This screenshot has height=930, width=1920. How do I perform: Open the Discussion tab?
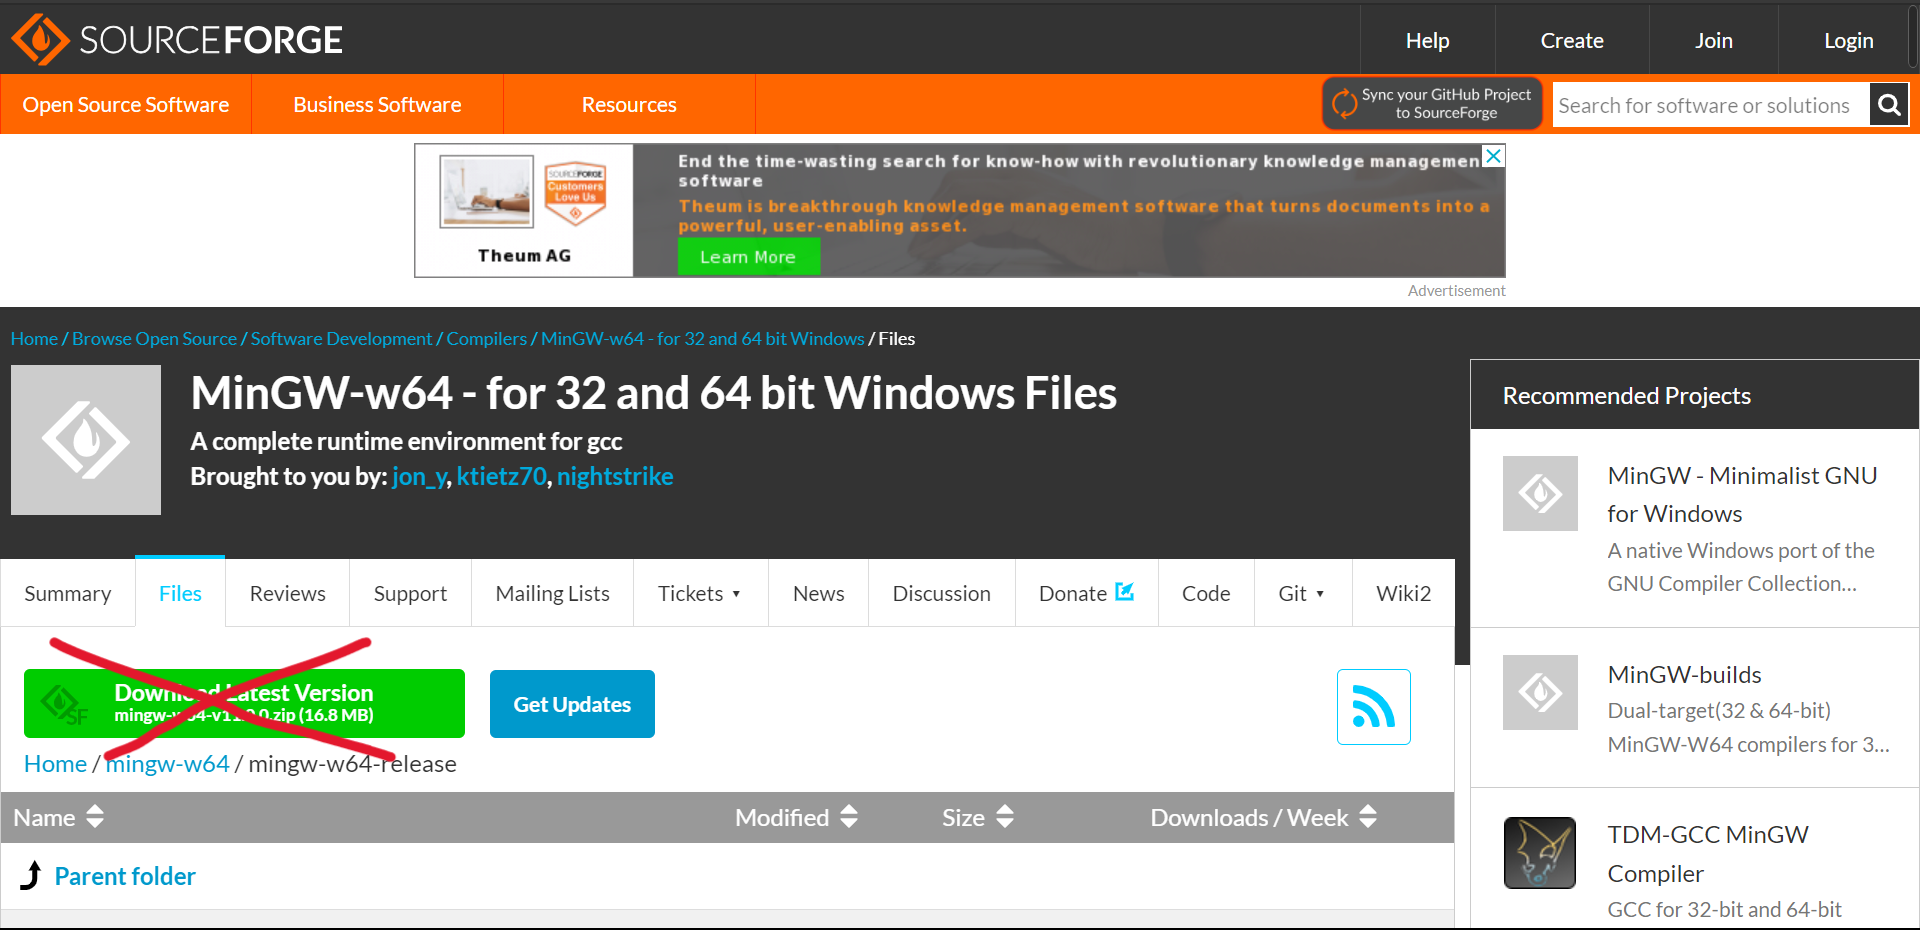click(941, 593)
